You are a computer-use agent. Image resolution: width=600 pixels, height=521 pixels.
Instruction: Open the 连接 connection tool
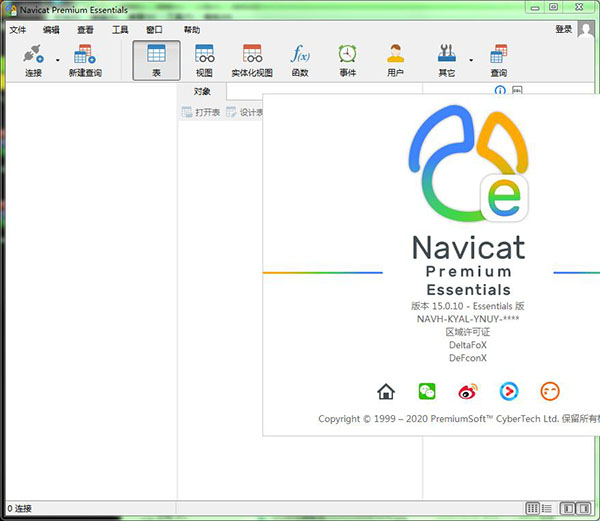(33, 61)
